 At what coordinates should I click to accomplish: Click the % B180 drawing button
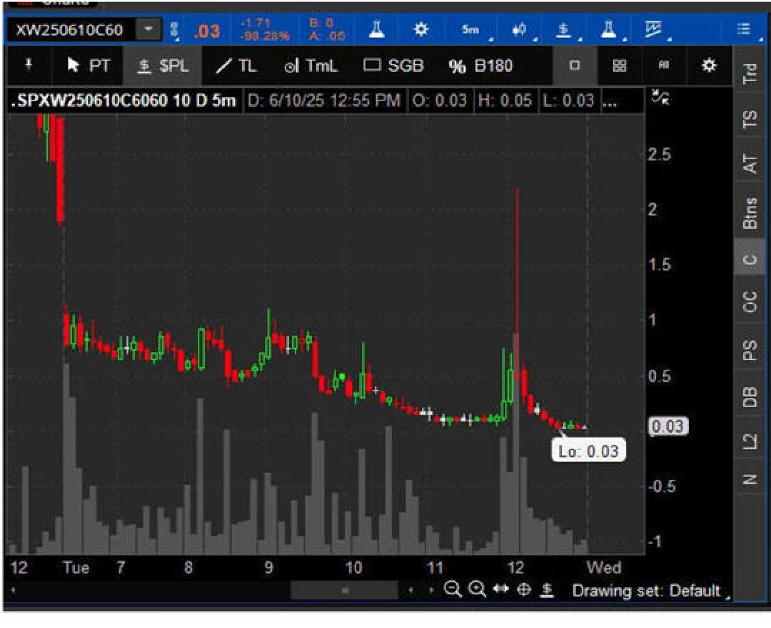[478, 66]
